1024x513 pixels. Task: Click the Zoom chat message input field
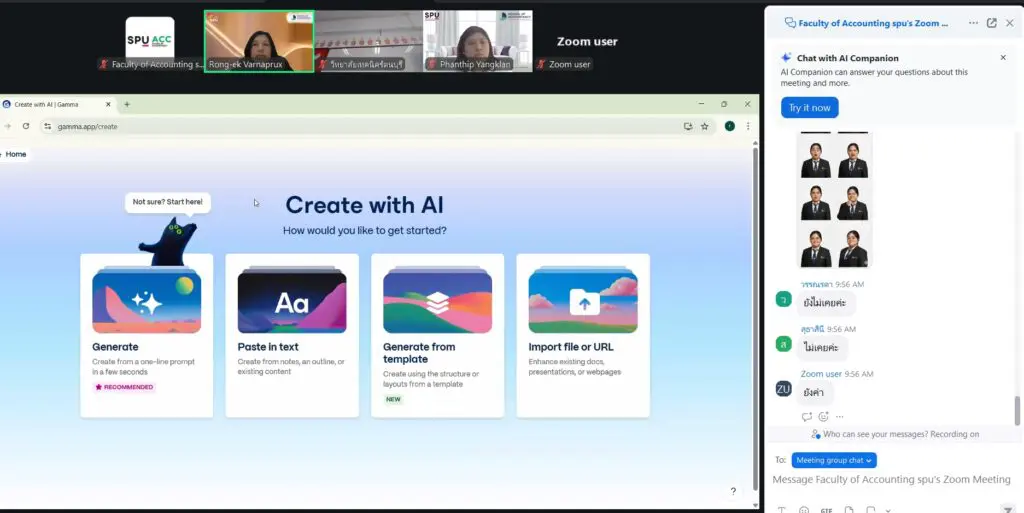coord(890,480)
